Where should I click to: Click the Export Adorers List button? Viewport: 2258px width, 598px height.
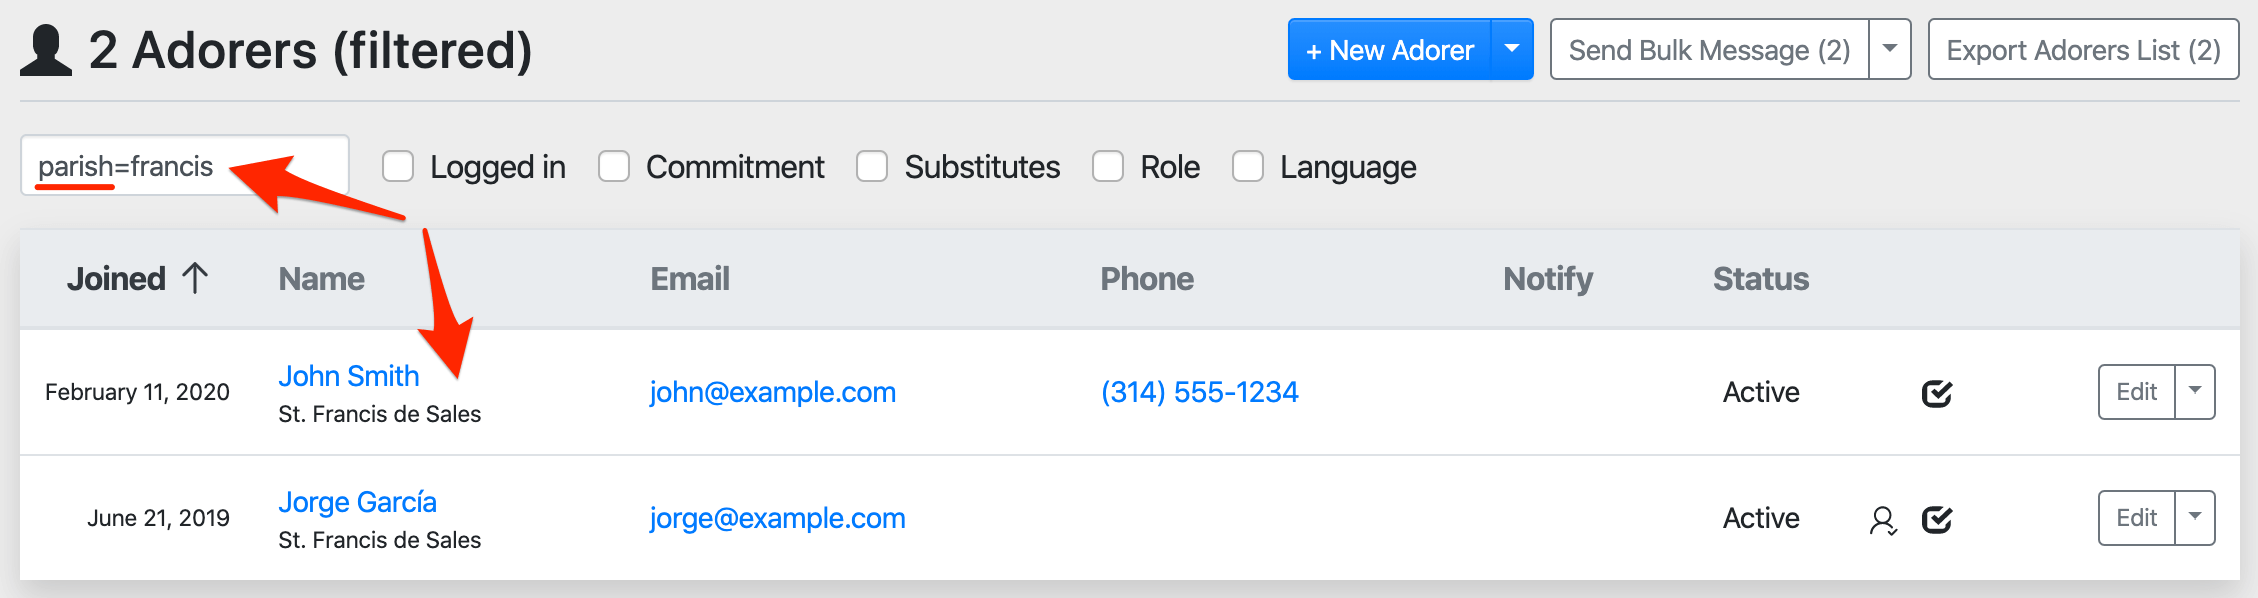[x=2083, y=50]
